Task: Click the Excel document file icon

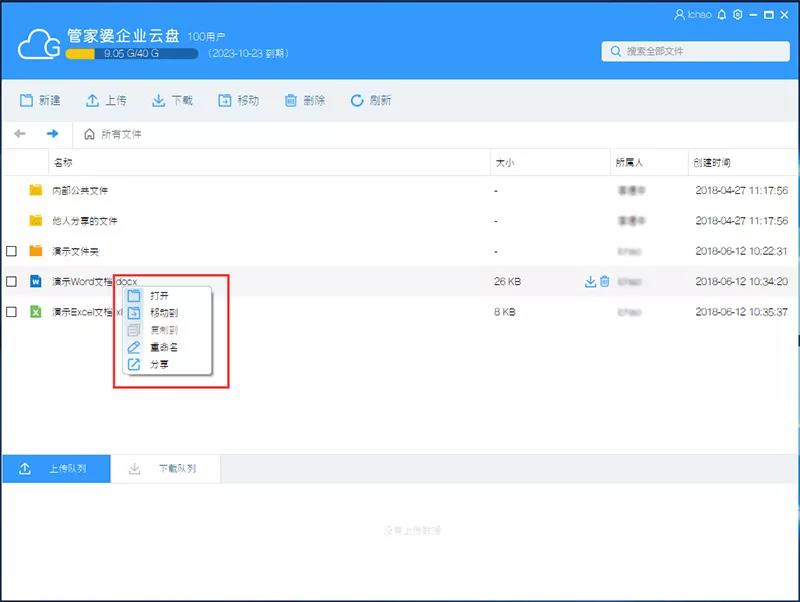Action: [x=36, y=312]
